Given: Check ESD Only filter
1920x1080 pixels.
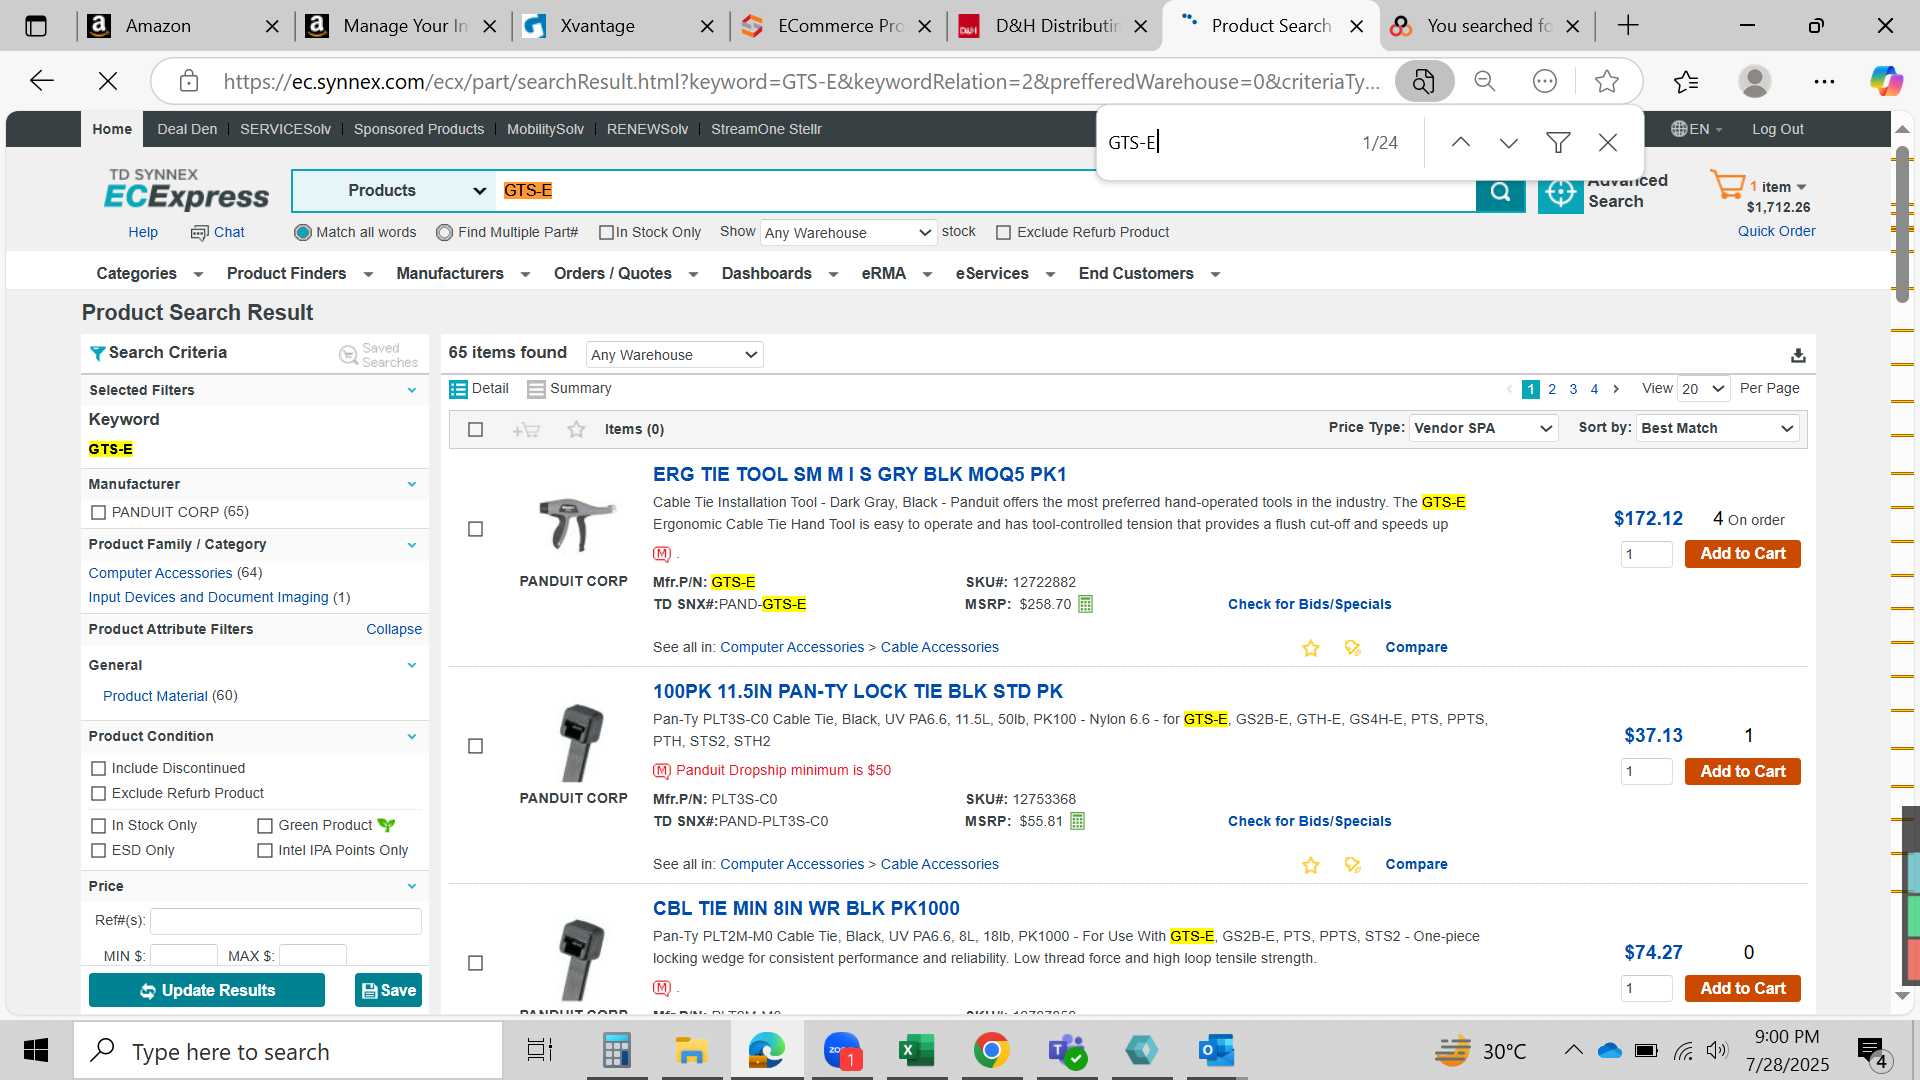Looking at the screenshot, I should point(98,850).
